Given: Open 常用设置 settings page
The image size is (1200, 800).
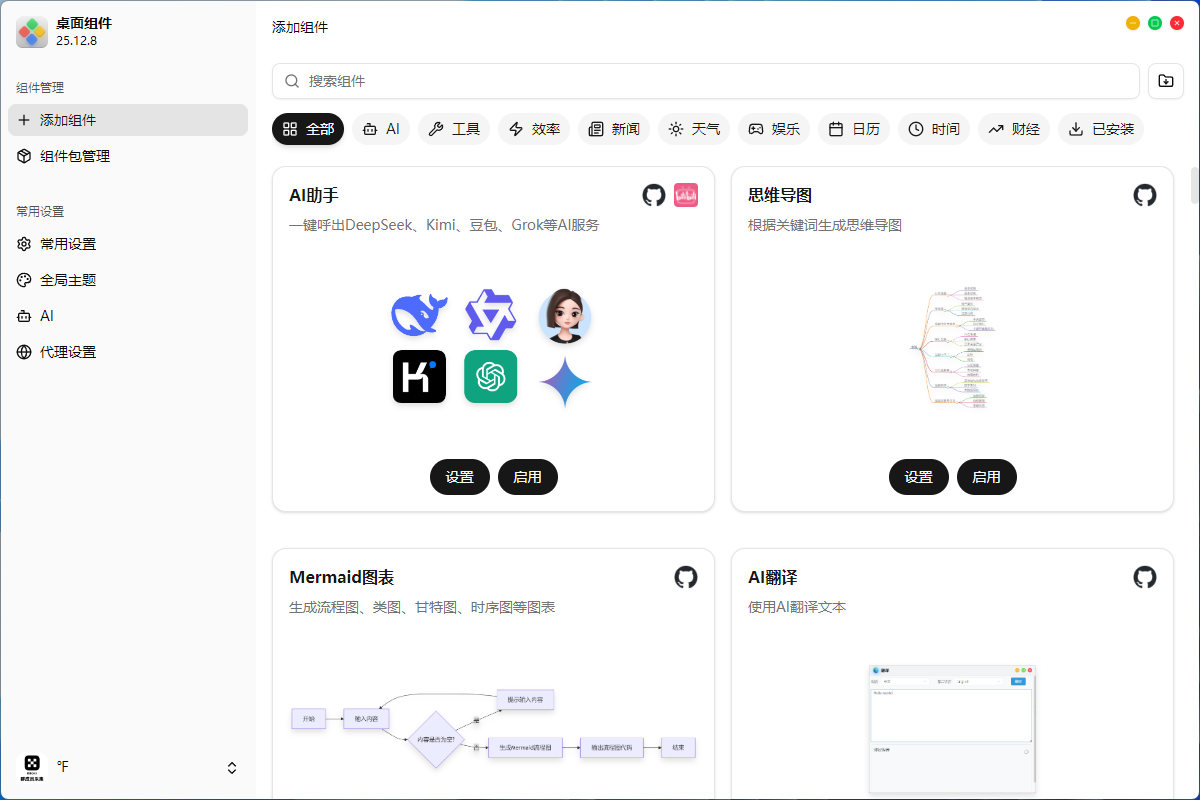Looking at the screenshot, I should point(128,244).
